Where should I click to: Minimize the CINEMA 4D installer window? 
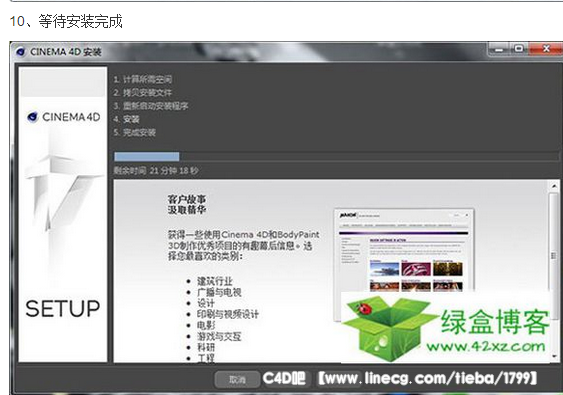499,49
